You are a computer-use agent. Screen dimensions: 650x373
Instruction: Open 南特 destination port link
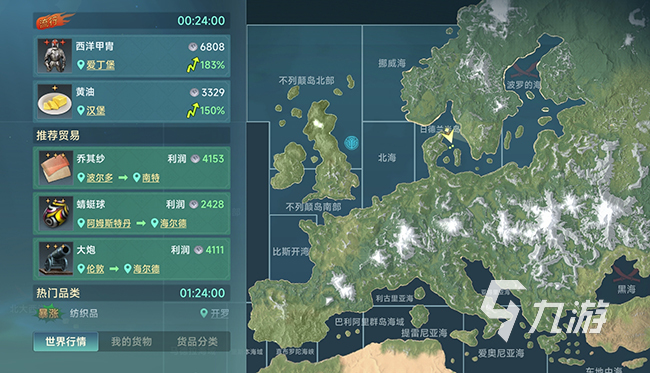[x=151, y=178]
